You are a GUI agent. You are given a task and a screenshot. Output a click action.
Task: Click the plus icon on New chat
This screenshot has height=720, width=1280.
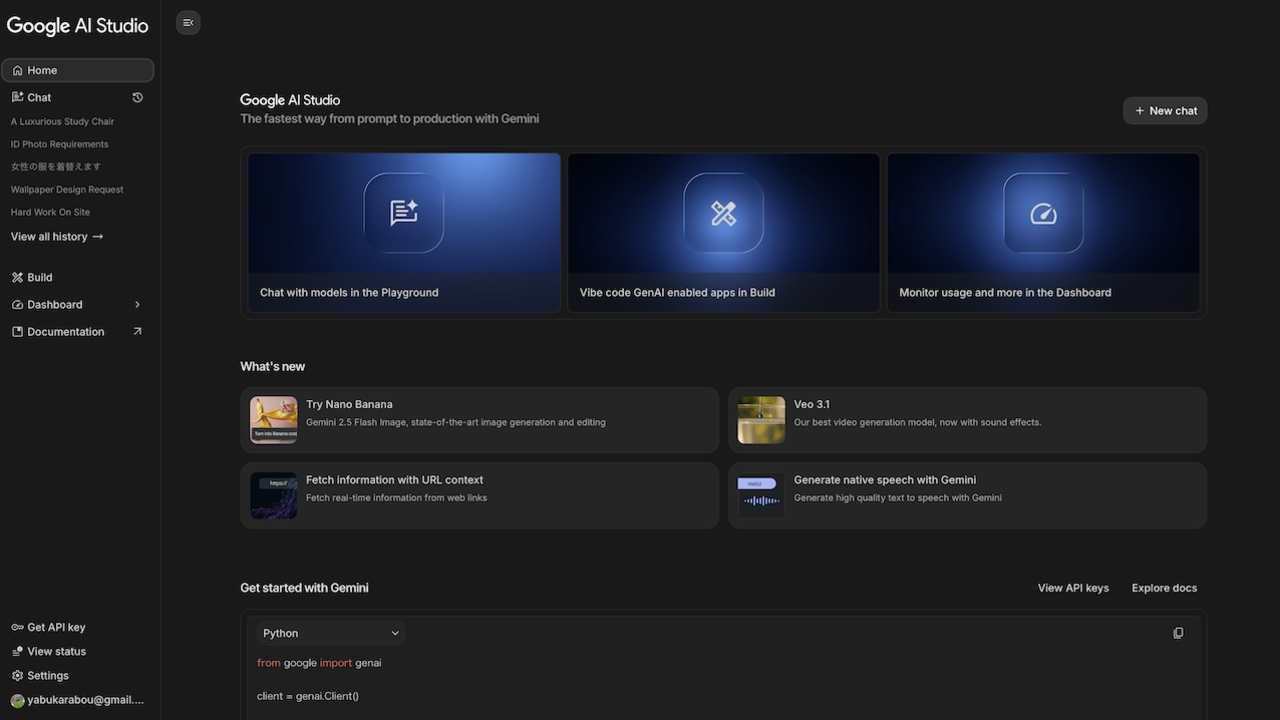(1139, 111)
